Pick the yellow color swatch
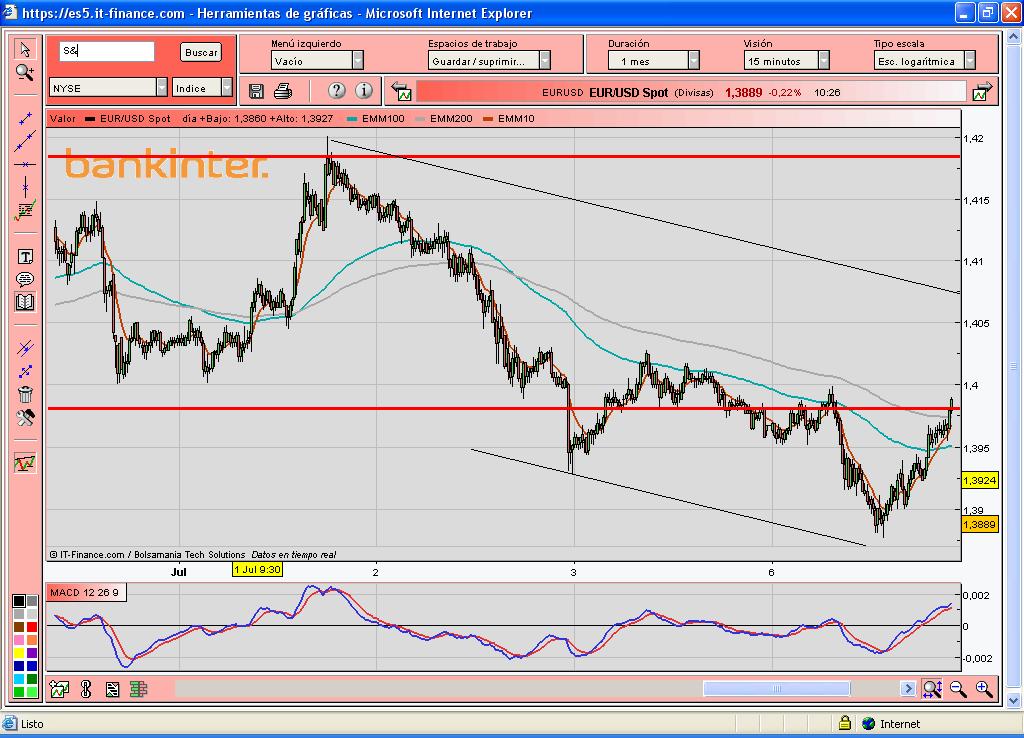 click(x=19, y=653)
